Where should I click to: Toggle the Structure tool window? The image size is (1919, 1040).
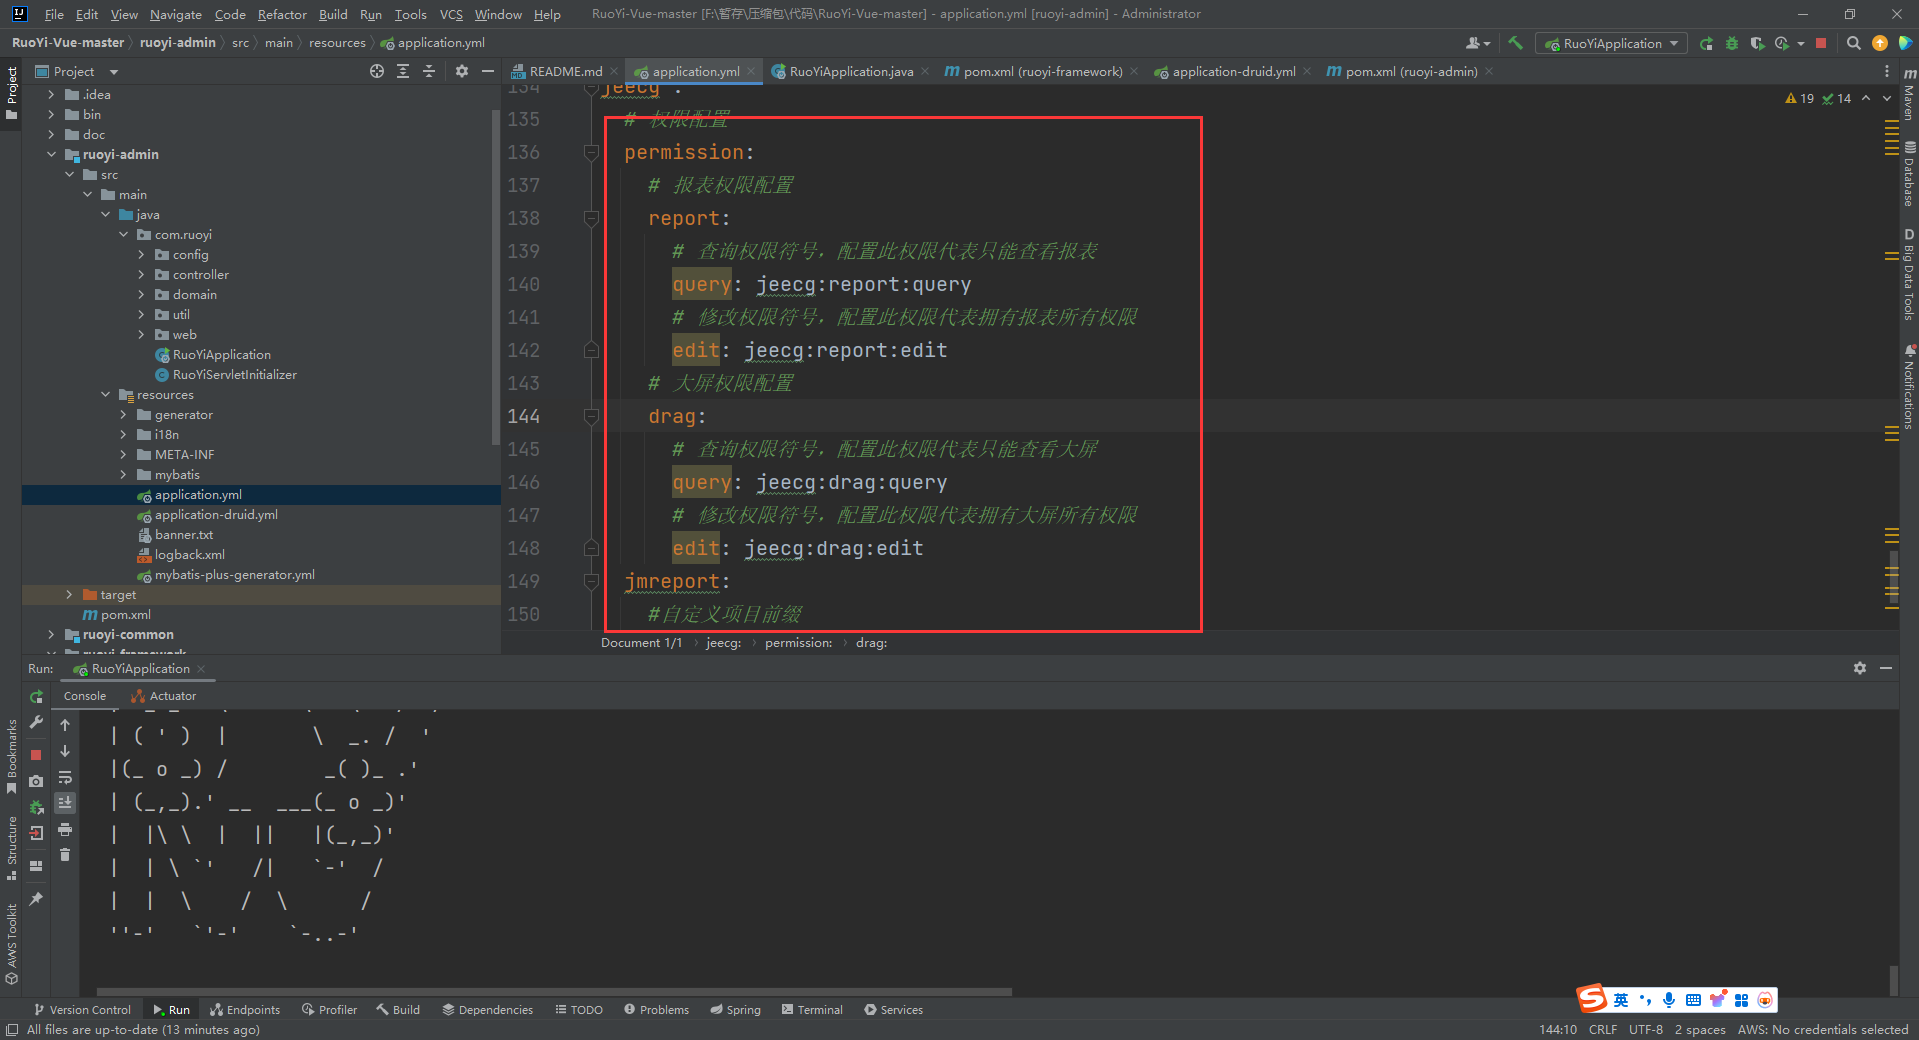11,848
